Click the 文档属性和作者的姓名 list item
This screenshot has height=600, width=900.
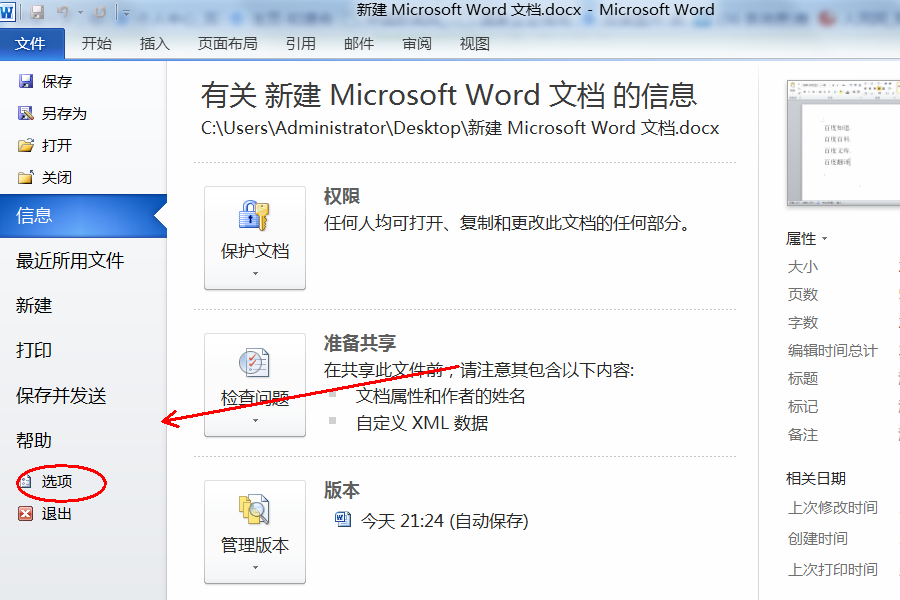click(440, 396)
